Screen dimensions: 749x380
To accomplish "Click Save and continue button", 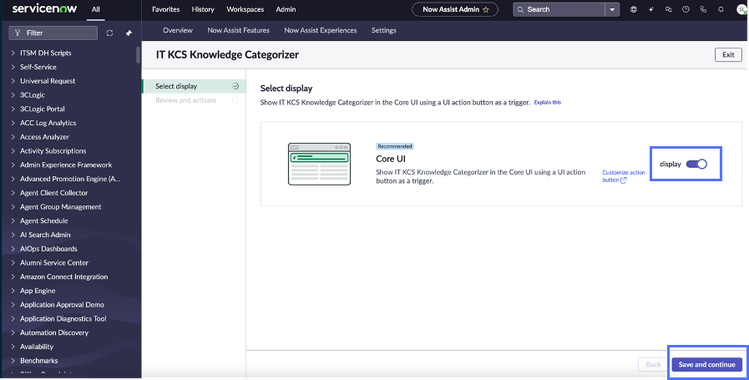I will click(706, 364).
